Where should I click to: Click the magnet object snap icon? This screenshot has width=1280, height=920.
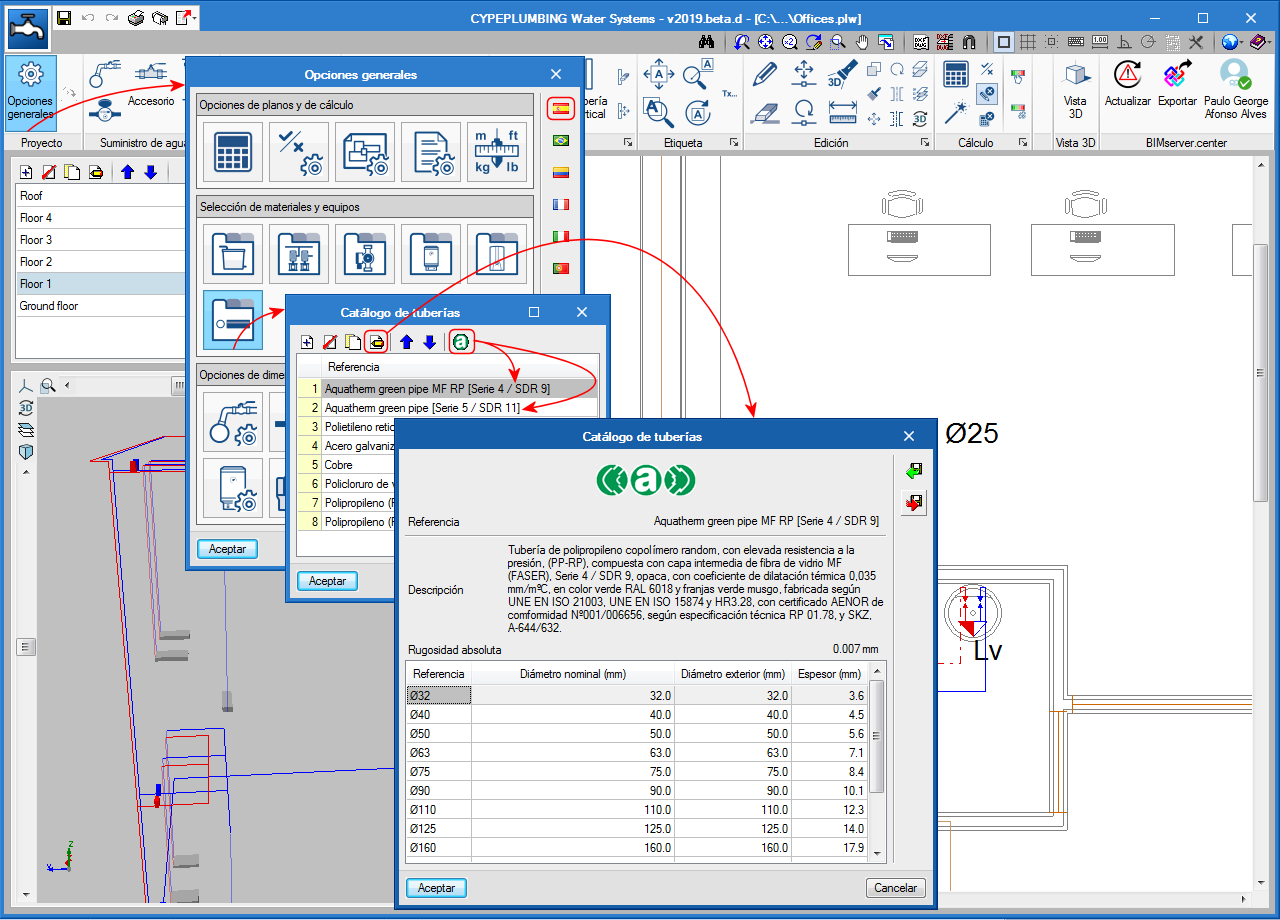(x=968, y=42)
